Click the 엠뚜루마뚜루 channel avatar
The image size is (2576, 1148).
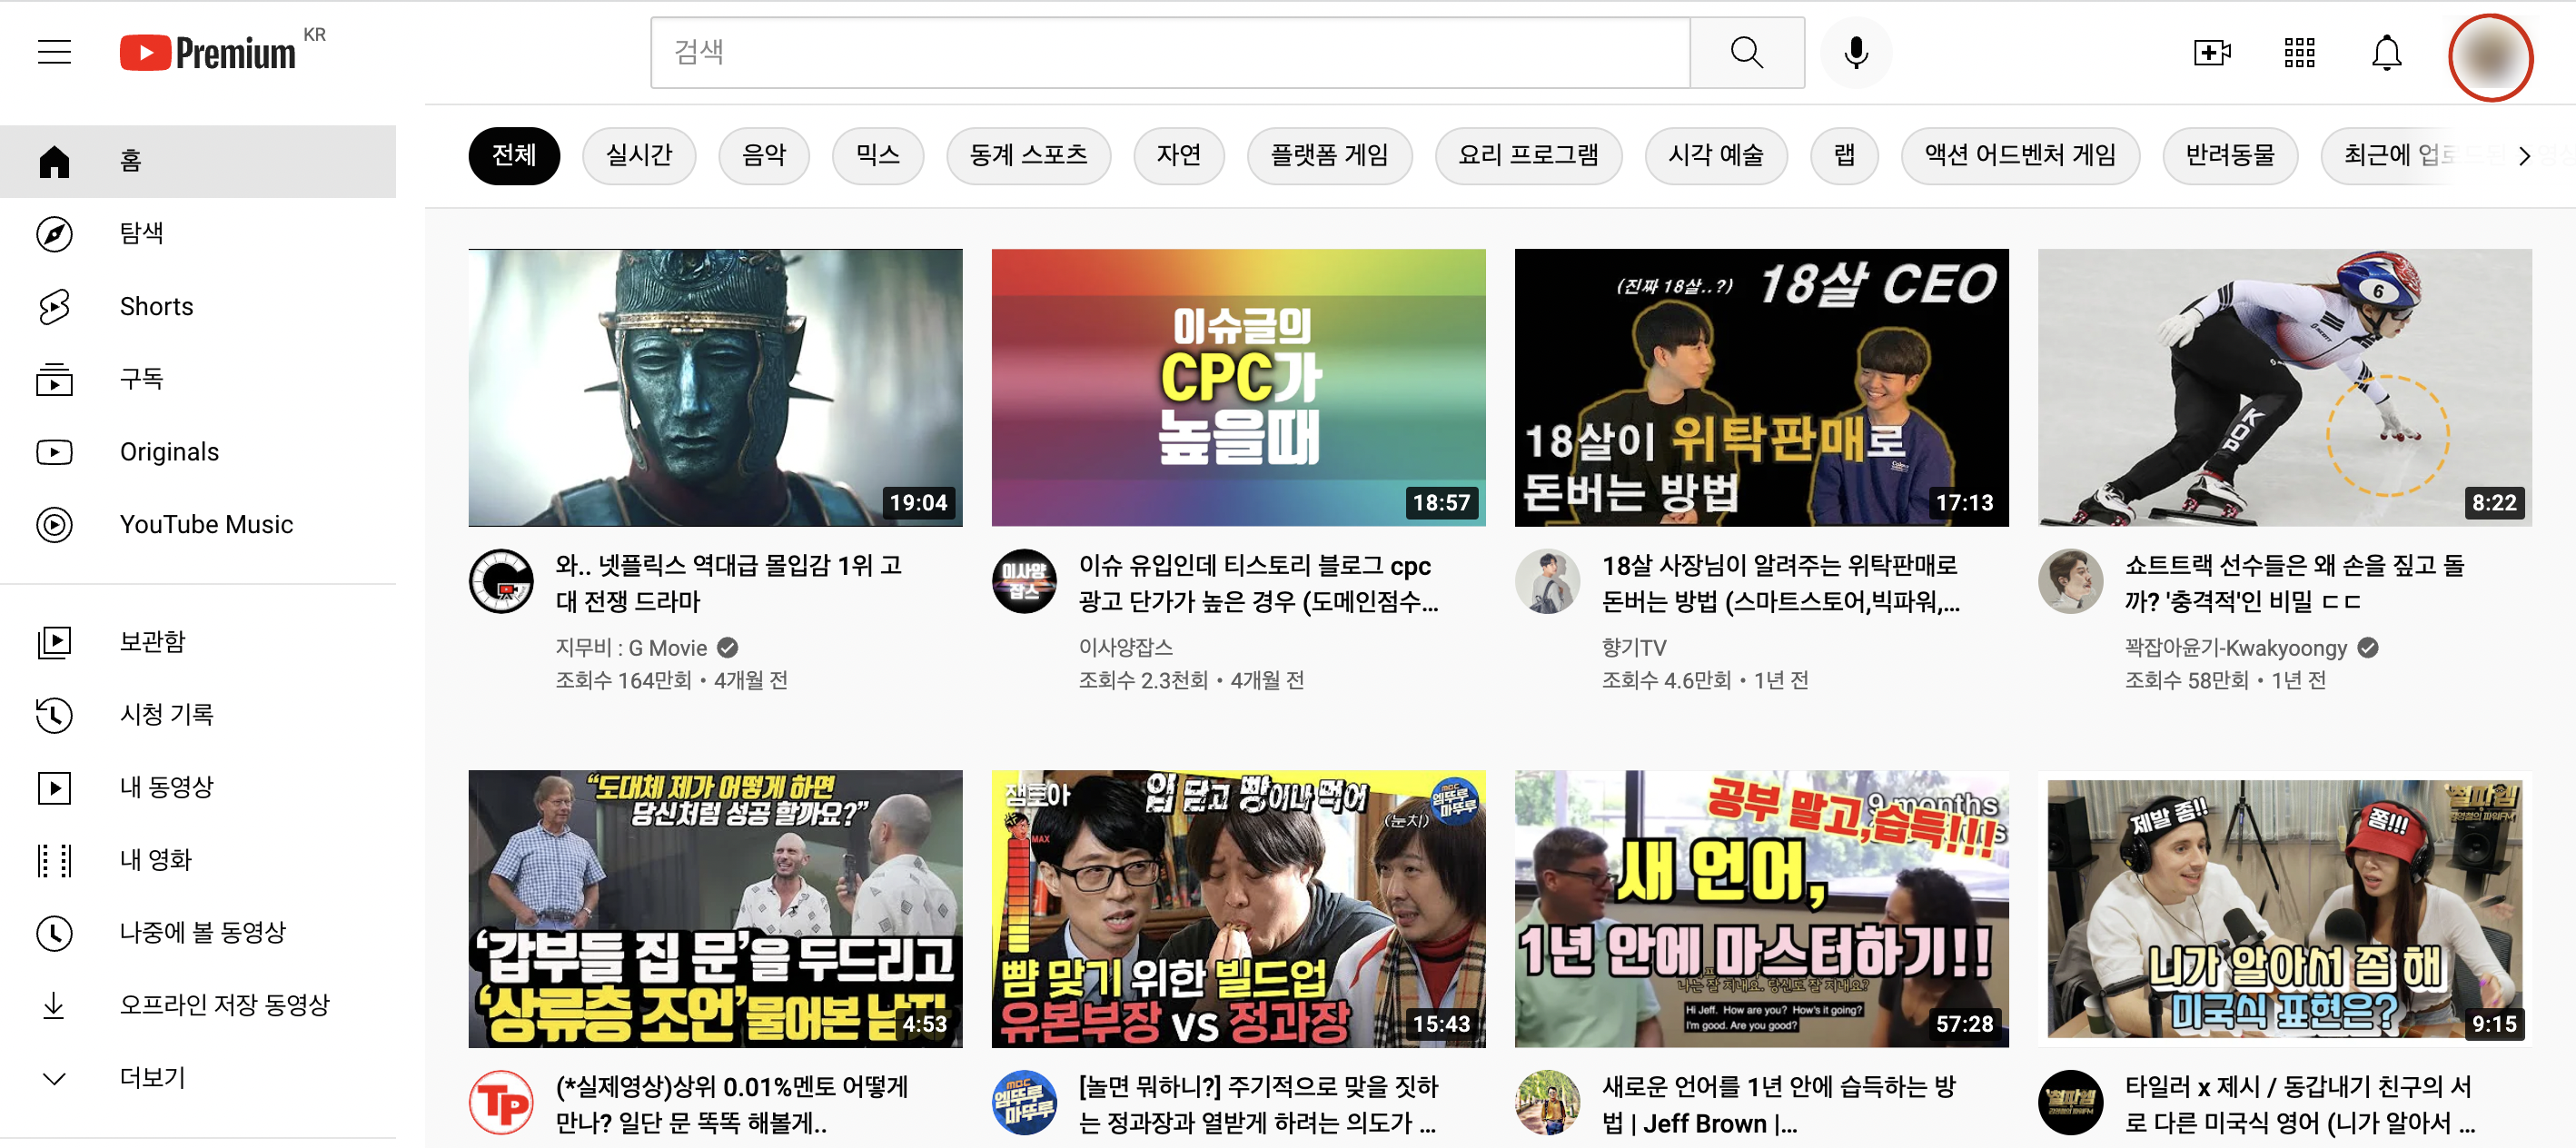1024,1102
